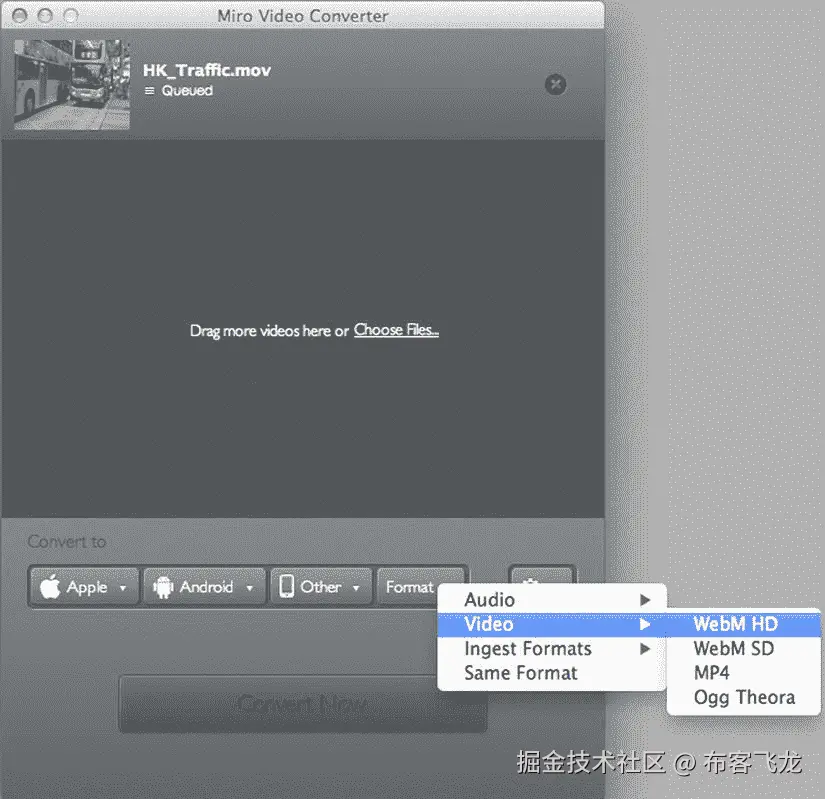Remove HK_Traffic.mov from the queue

point(555,85)
